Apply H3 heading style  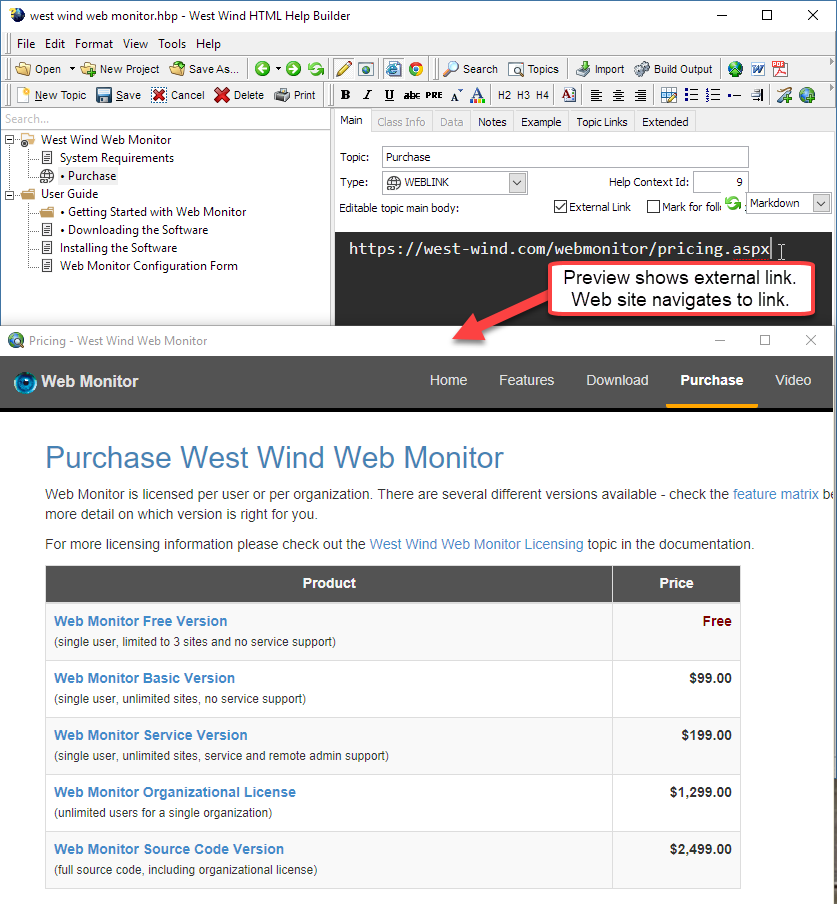click(x=523, y=95)
